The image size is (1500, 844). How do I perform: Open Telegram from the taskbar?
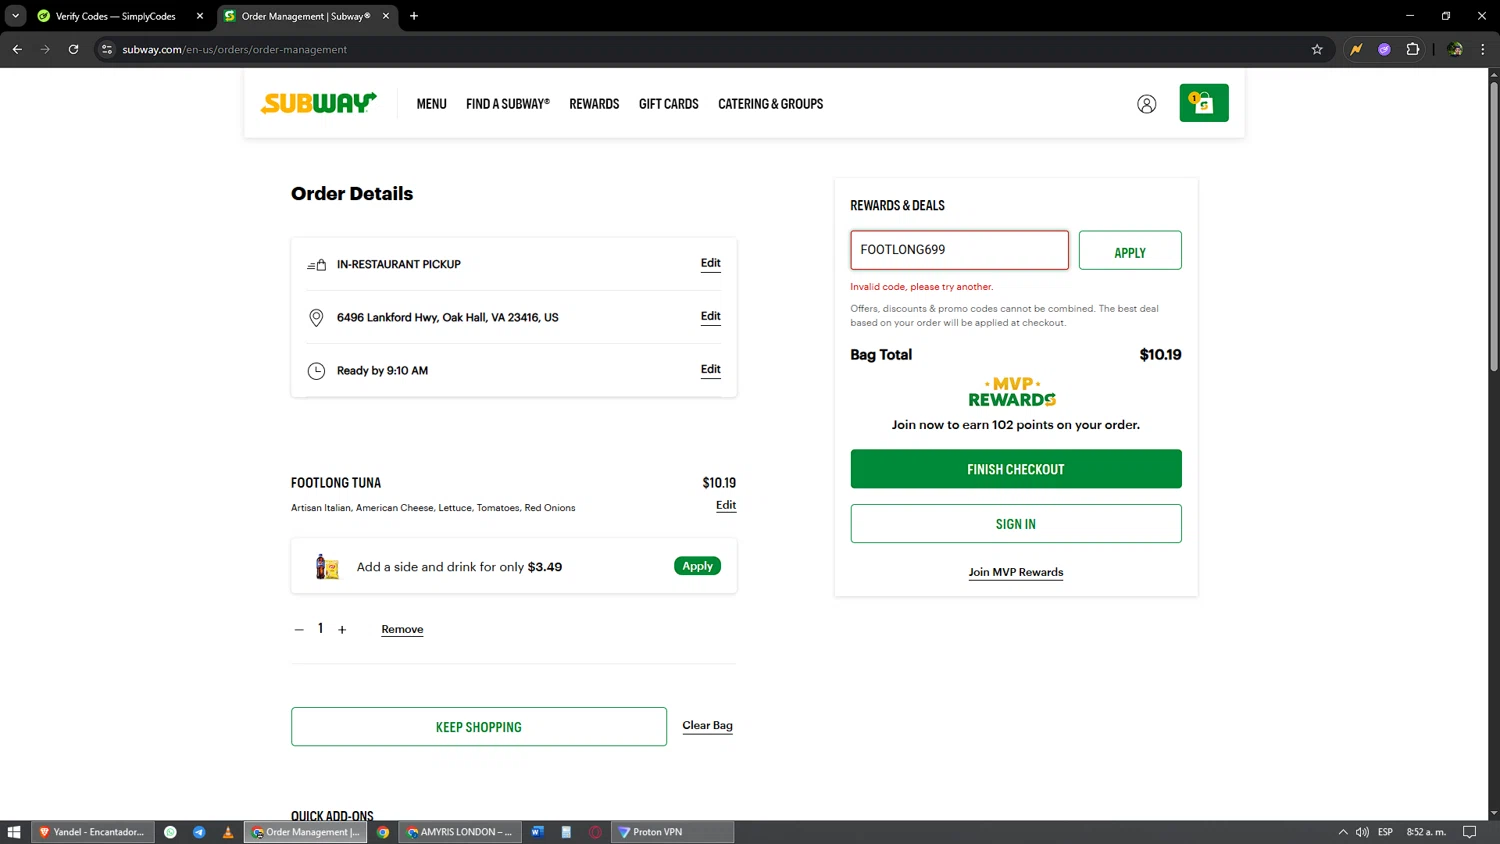coord(199,832)
